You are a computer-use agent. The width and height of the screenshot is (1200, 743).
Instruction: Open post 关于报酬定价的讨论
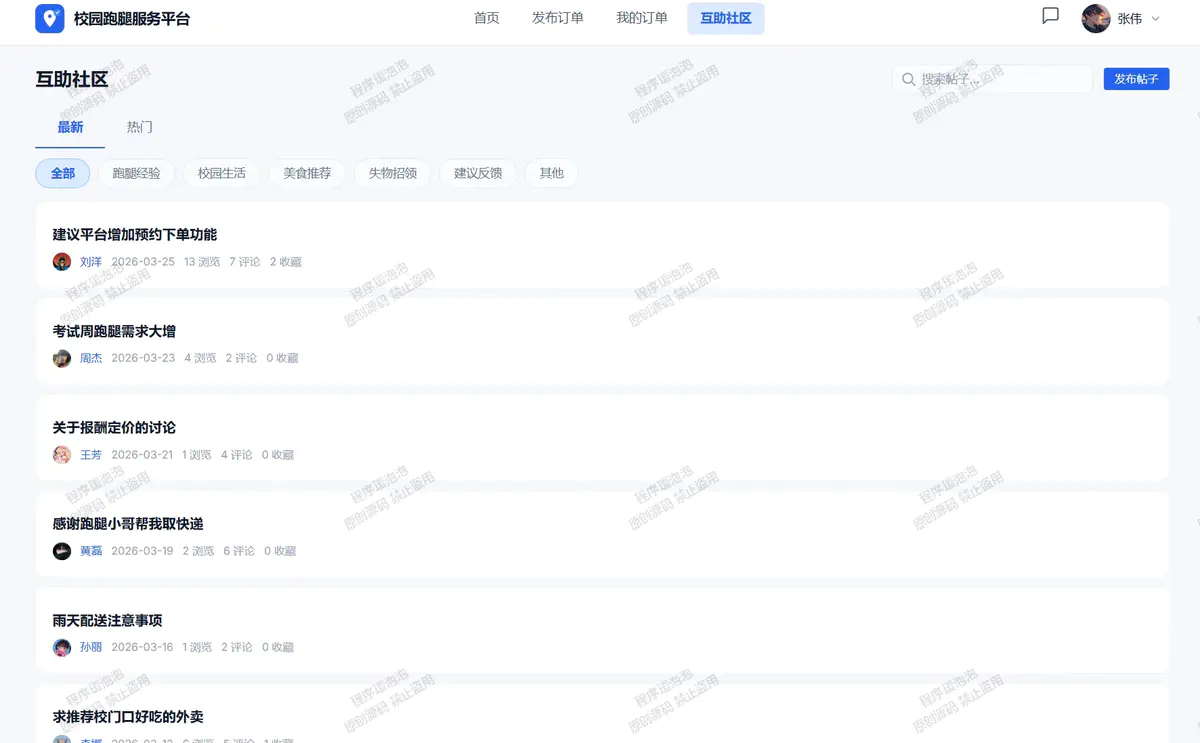114,427
